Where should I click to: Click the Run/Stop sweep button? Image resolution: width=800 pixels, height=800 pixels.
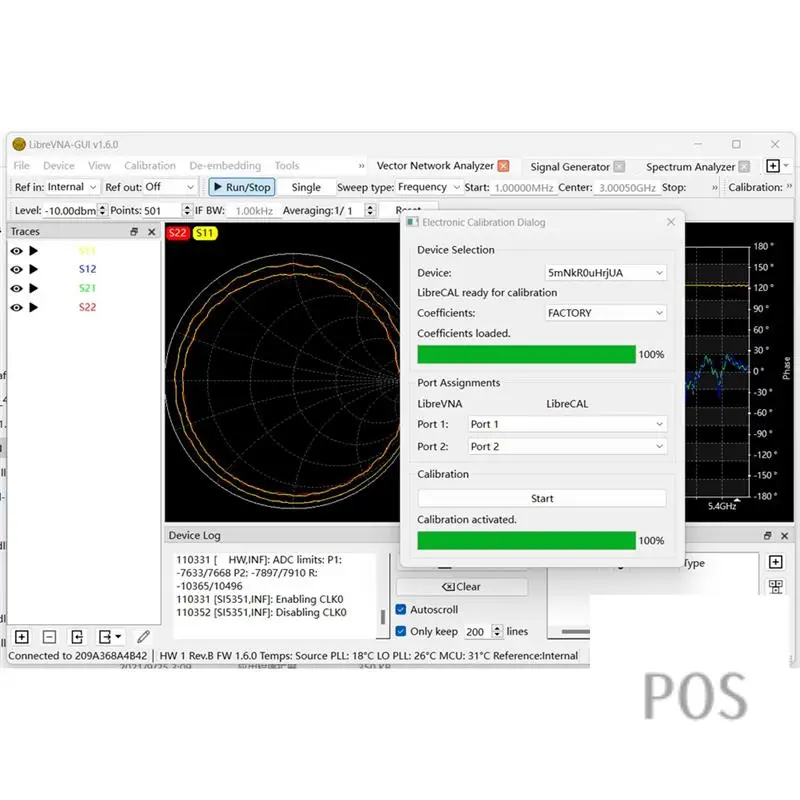[242, 187]
